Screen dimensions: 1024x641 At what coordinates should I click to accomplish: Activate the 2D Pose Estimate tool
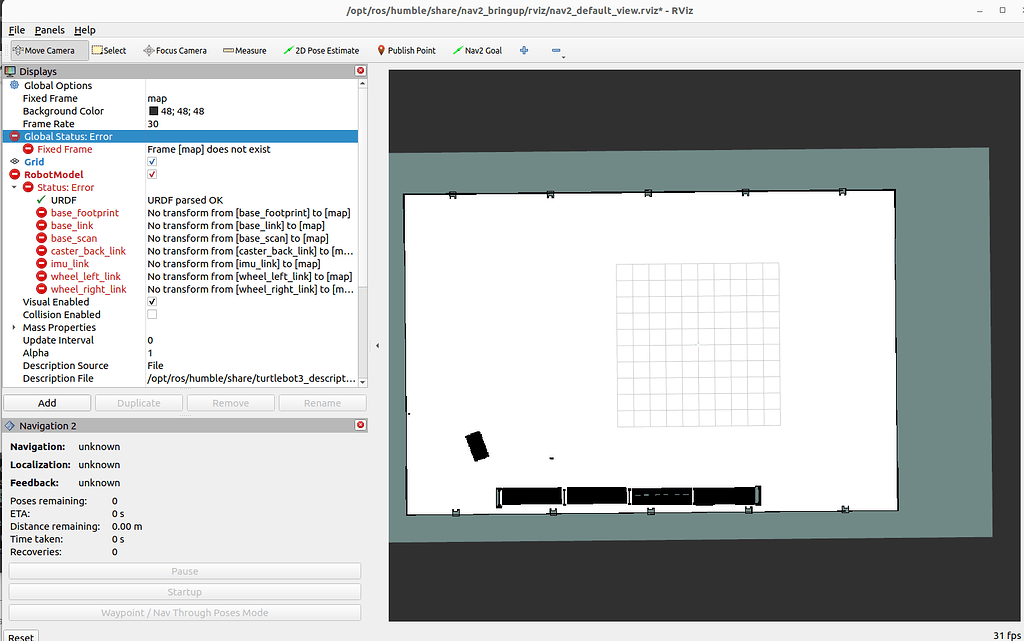point(320,49)
